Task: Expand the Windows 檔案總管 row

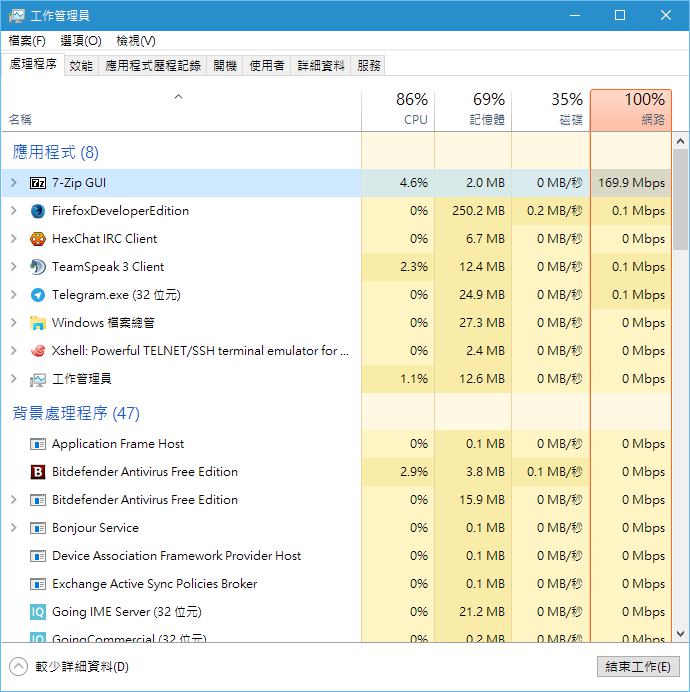Action: click(14, 323)
